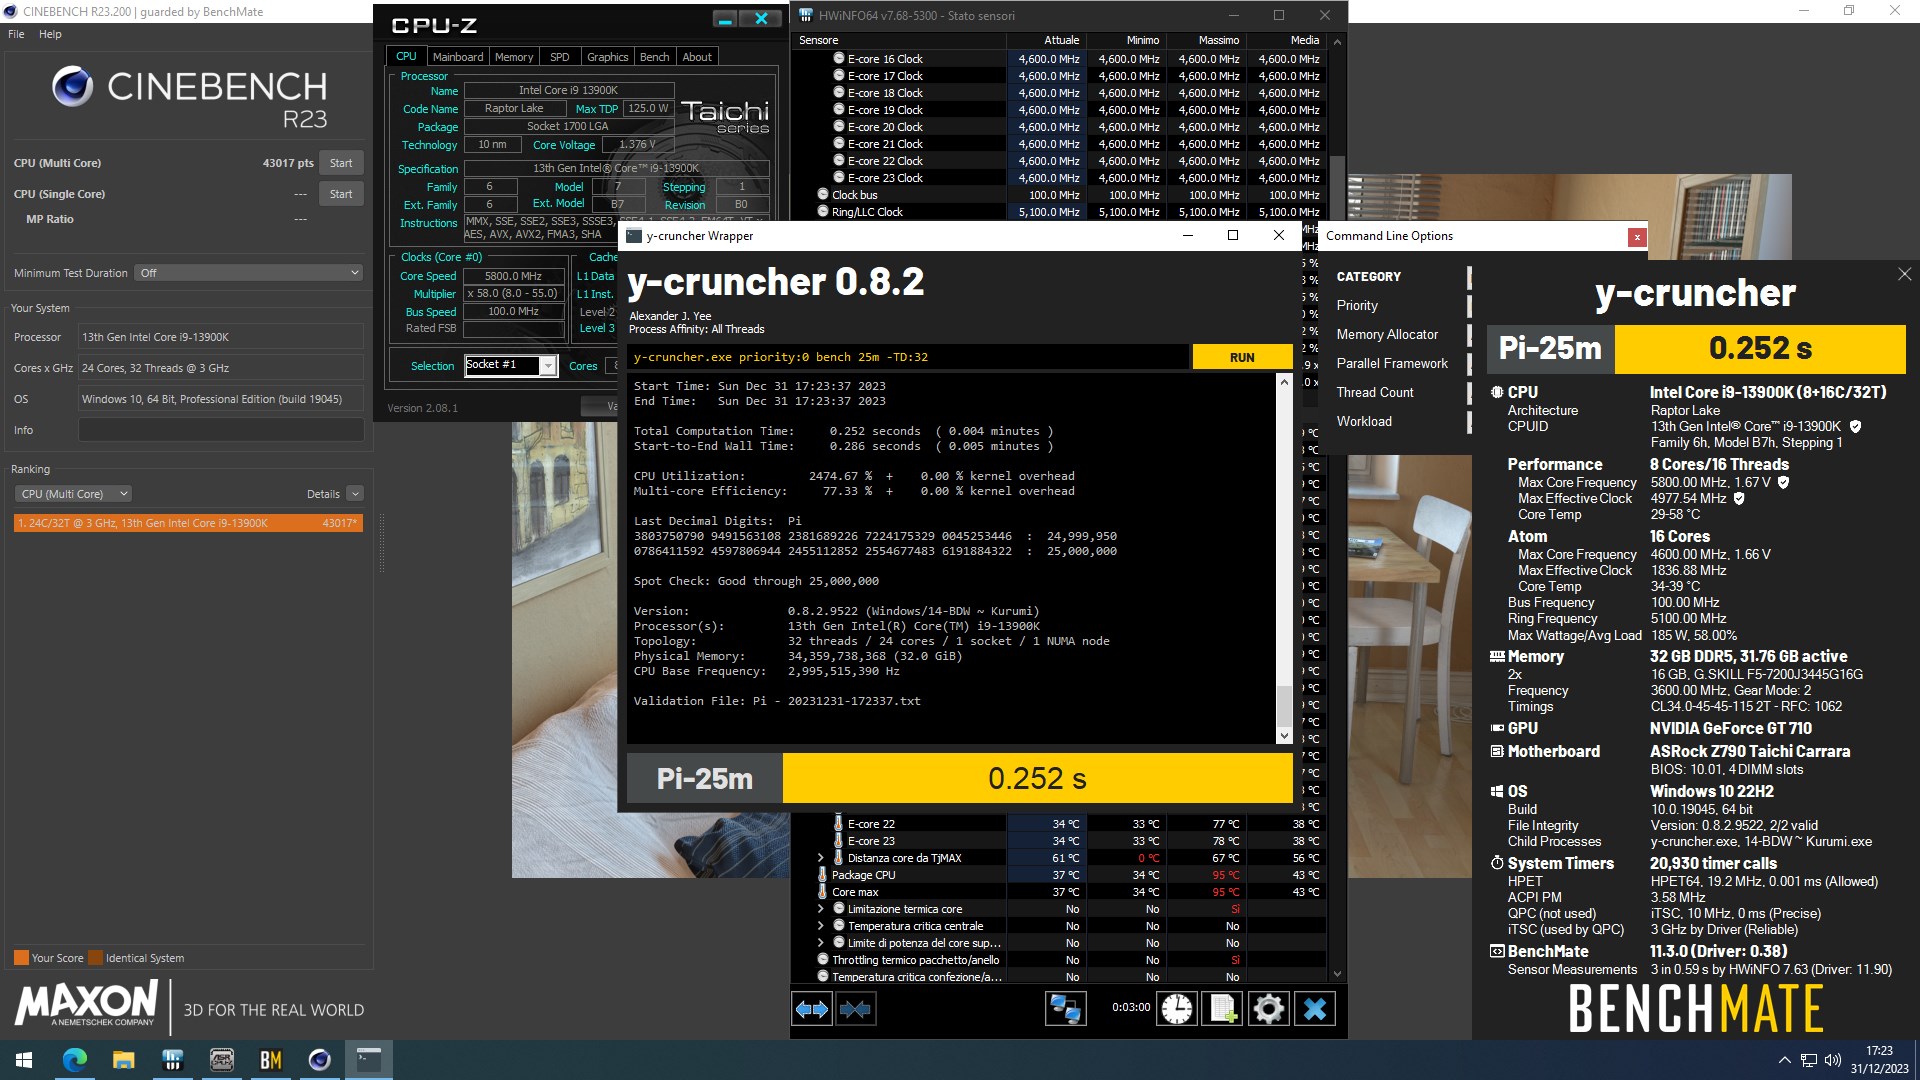1920x1080 pixels.
Task: Click the volume speaker tray icon
Action: tap(1833, 1060)
